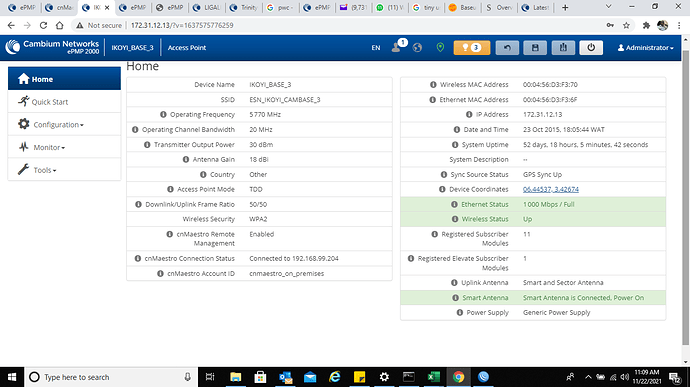
Task: Open the device coordinates link 06.44537, 3.42674
Action: point(551,189)
